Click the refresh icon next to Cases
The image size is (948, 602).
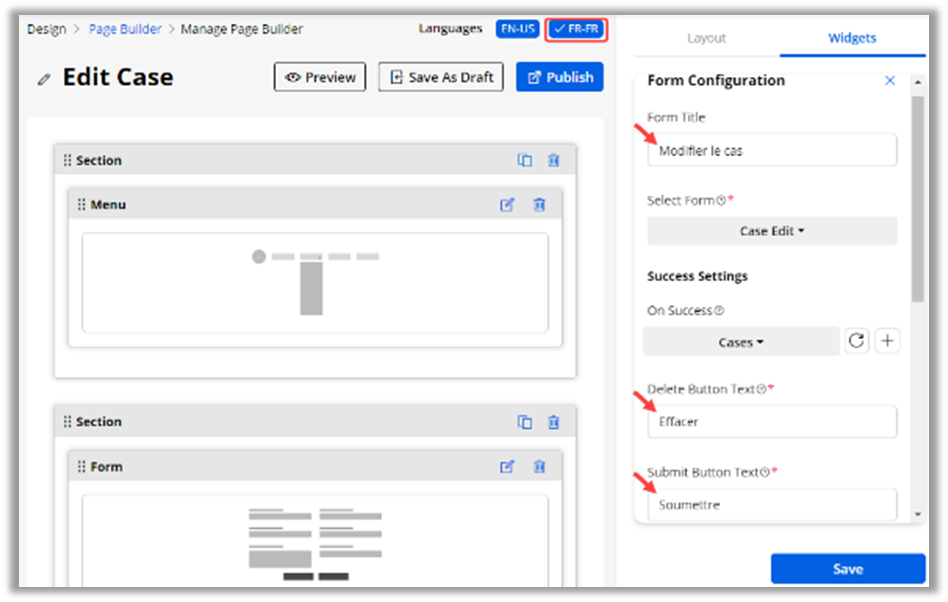tap(857, 341)
